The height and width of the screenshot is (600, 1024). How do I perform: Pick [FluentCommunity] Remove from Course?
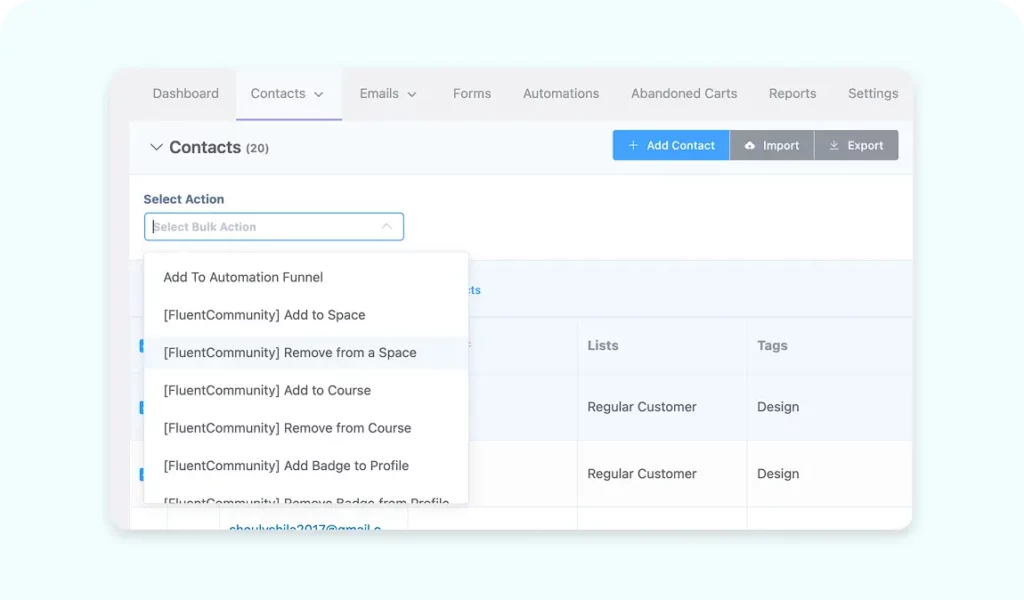306,428
